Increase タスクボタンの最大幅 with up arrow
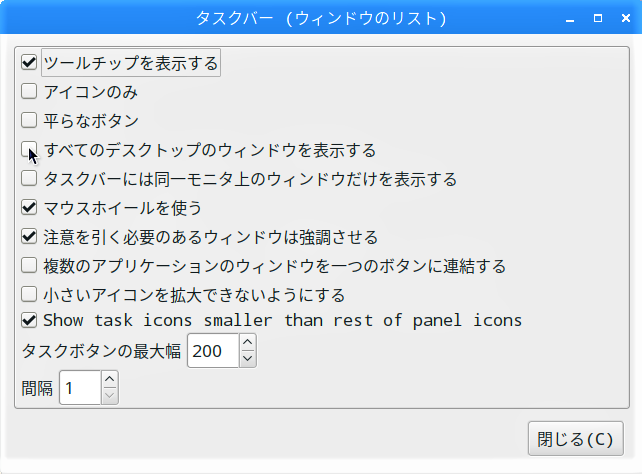The image size is (642, 474). pos(248,343)
